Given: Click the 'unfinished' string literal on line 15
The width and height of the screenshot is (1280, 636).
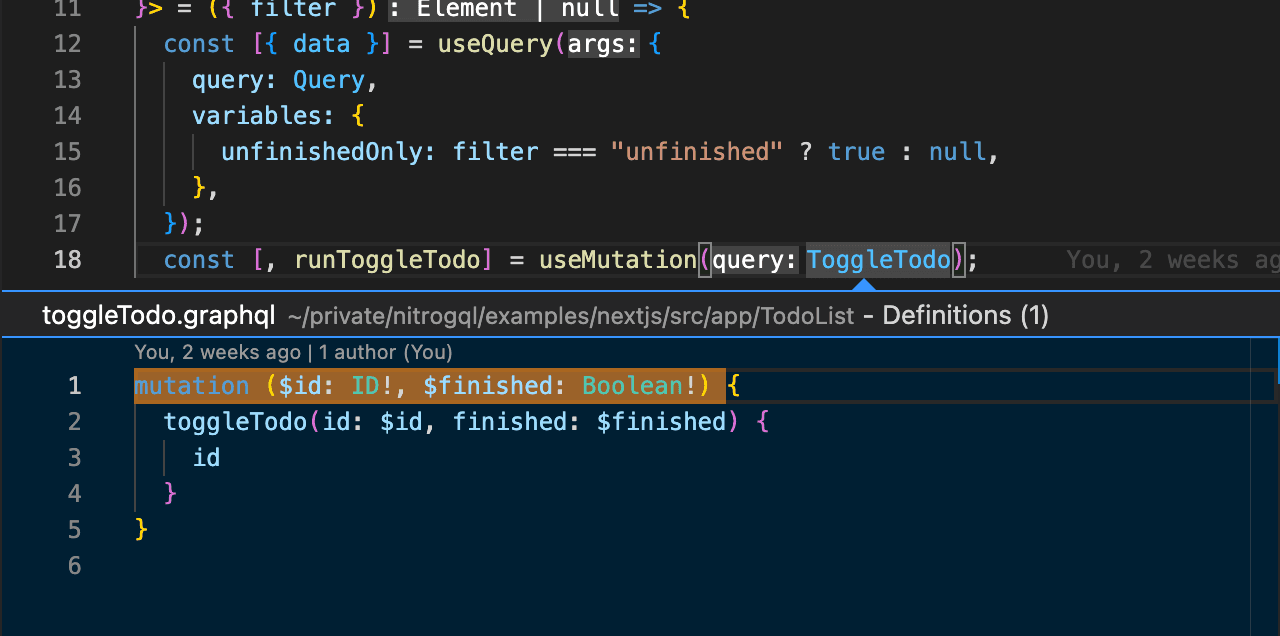Looking at the screenshot, I should tap(696, 151).
